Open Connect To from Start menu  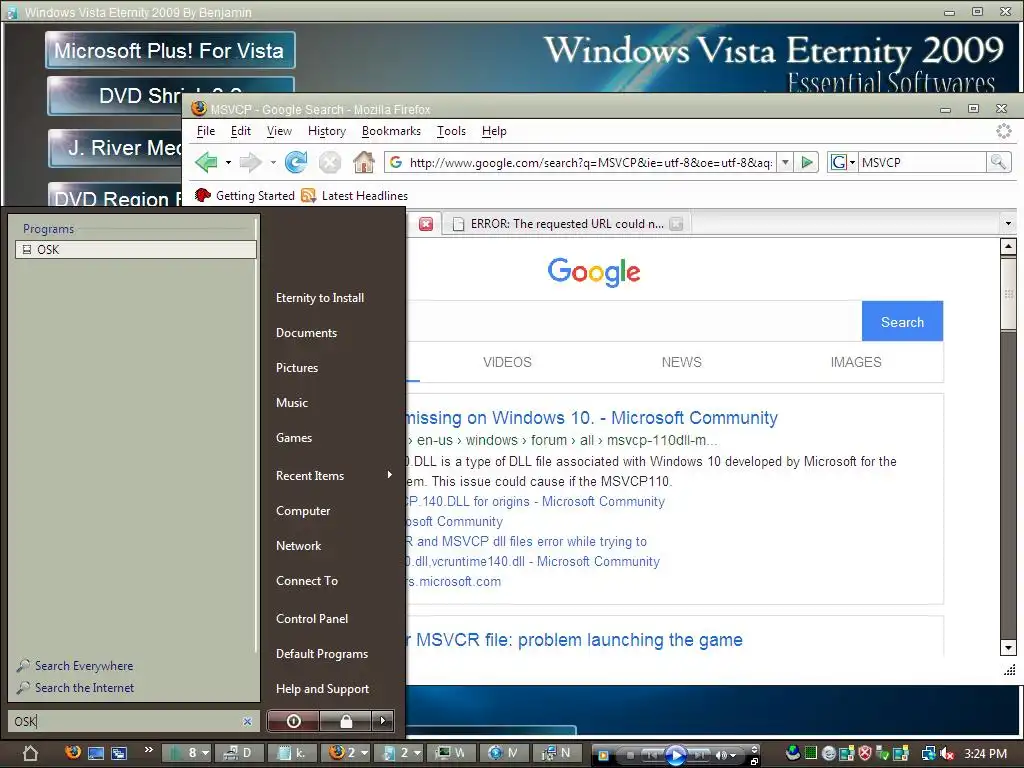(307, 581)
